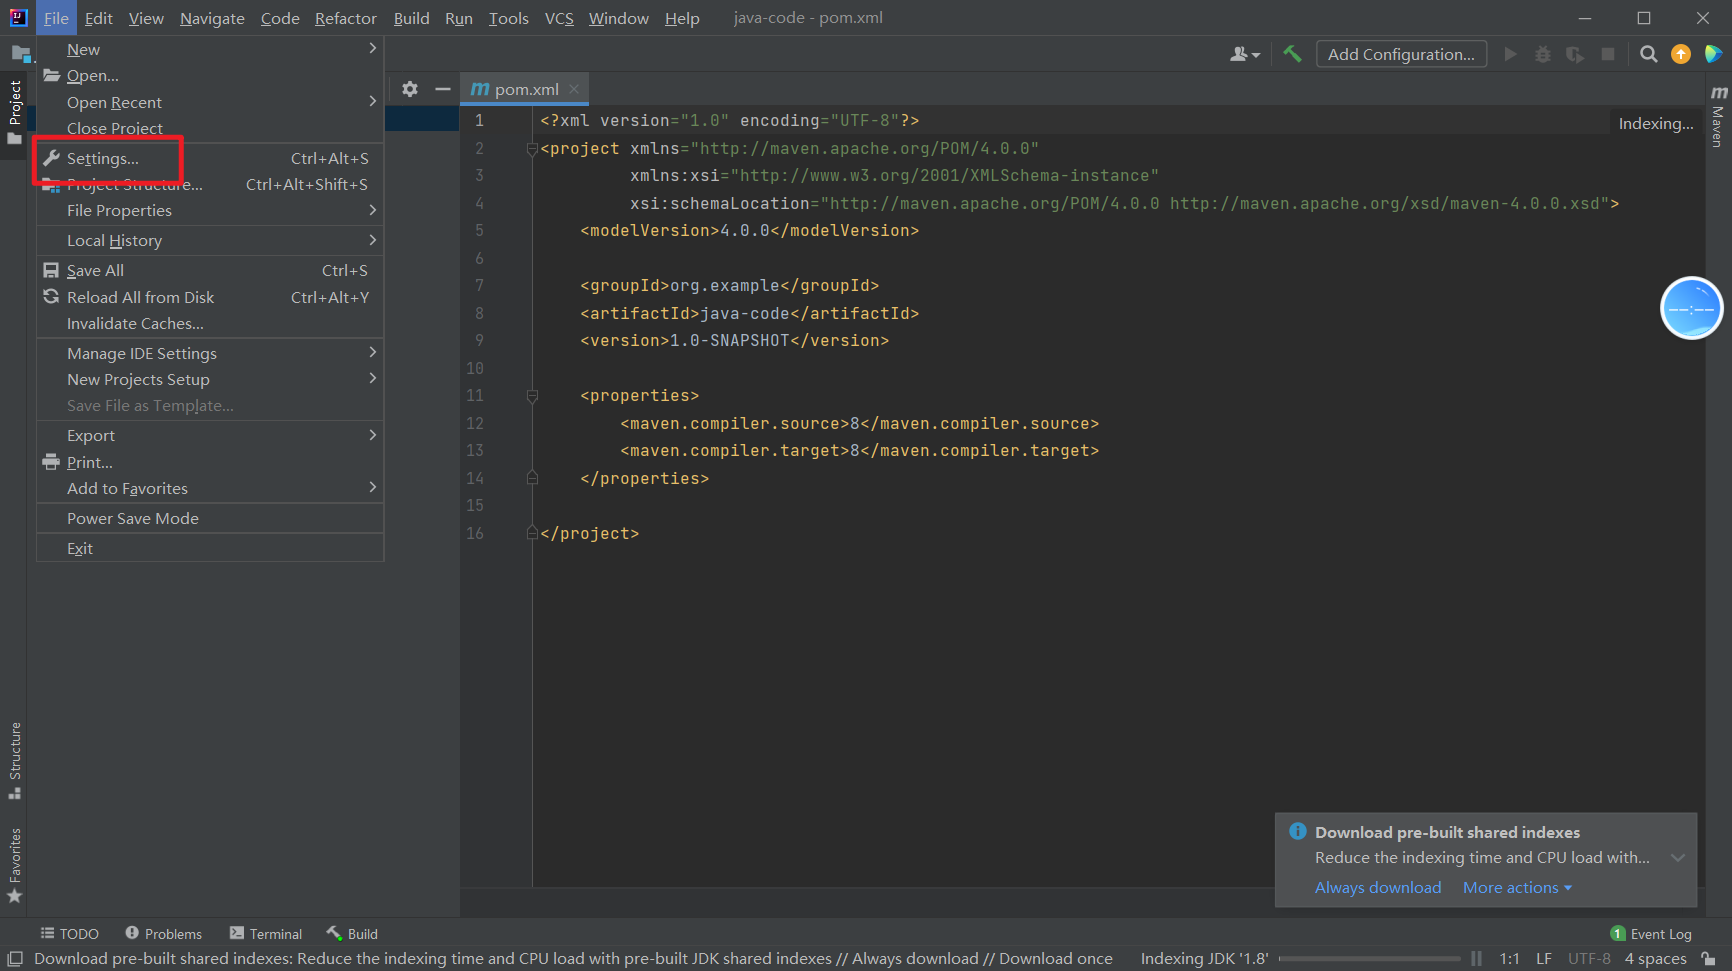The image size is (1732, 971).
Task: Open the Project panel gear options
Action: (410, 89)
